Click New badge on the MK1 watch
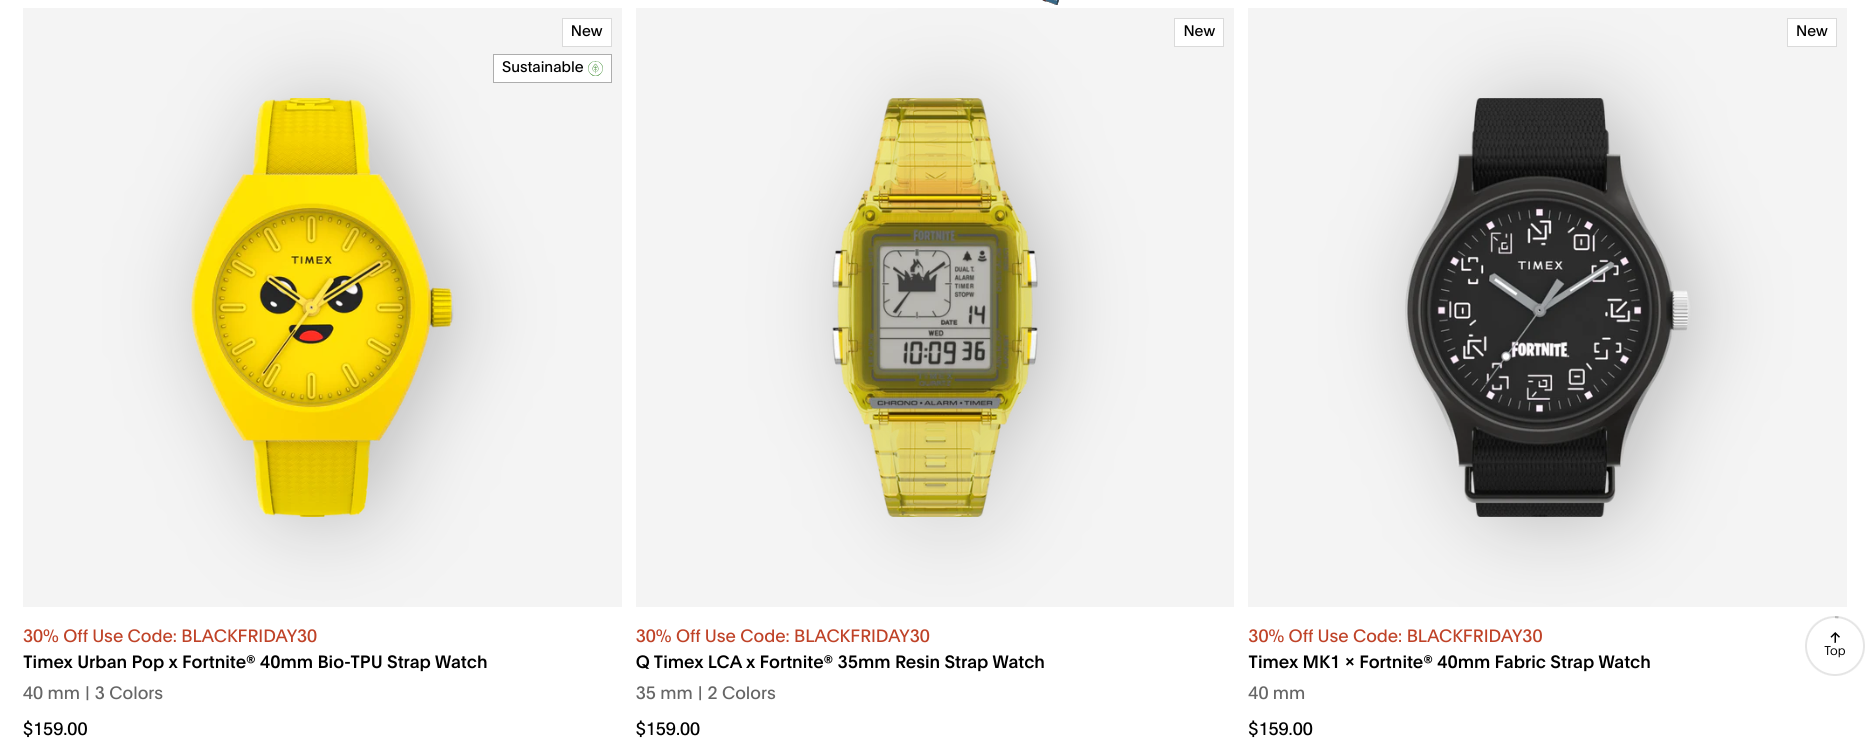 tap(1811, 31)
